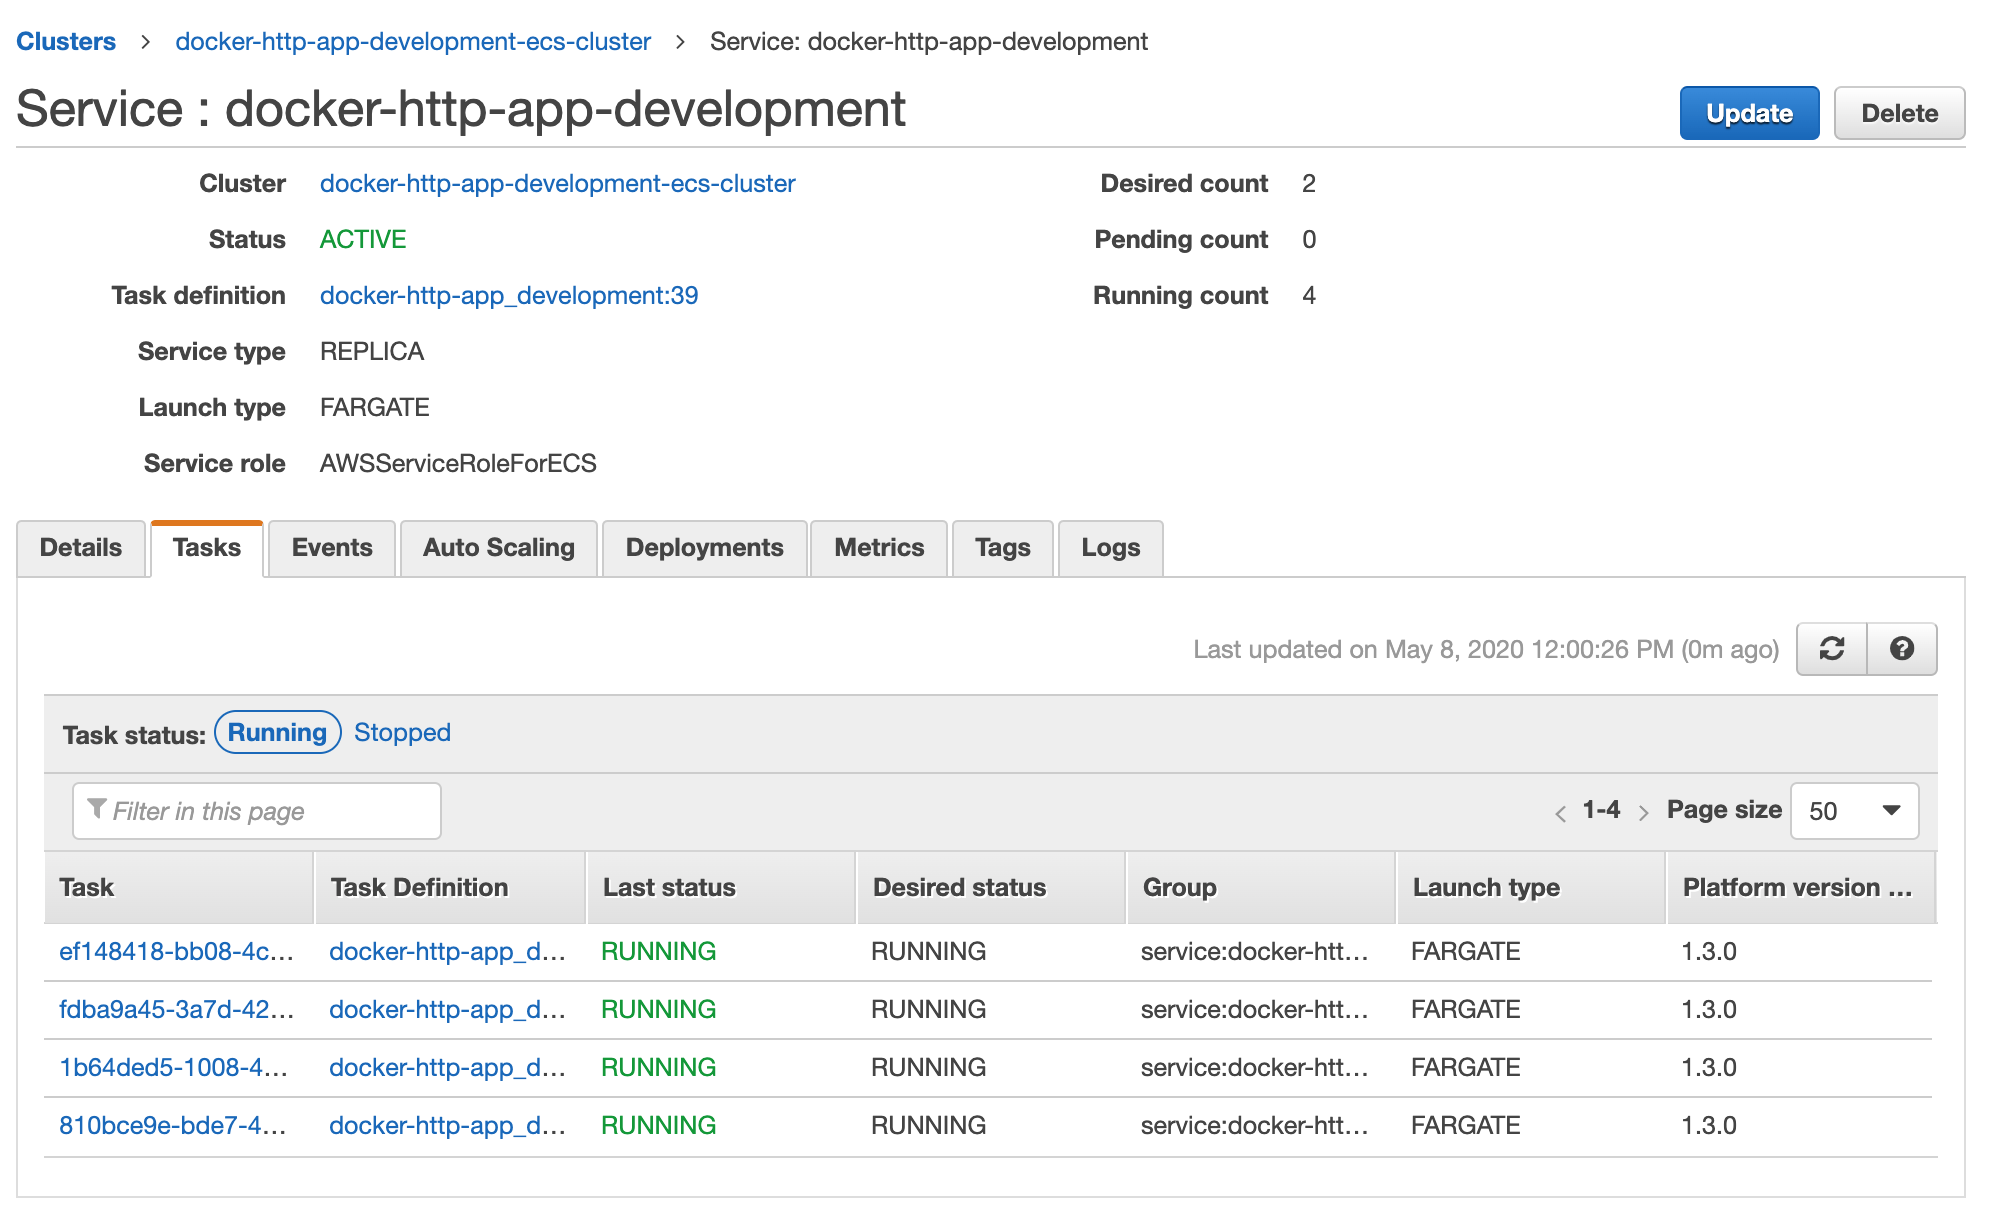Open the Auto Scaling tab
This screenshot has width=1994, height=1220.
coord(498,548)
